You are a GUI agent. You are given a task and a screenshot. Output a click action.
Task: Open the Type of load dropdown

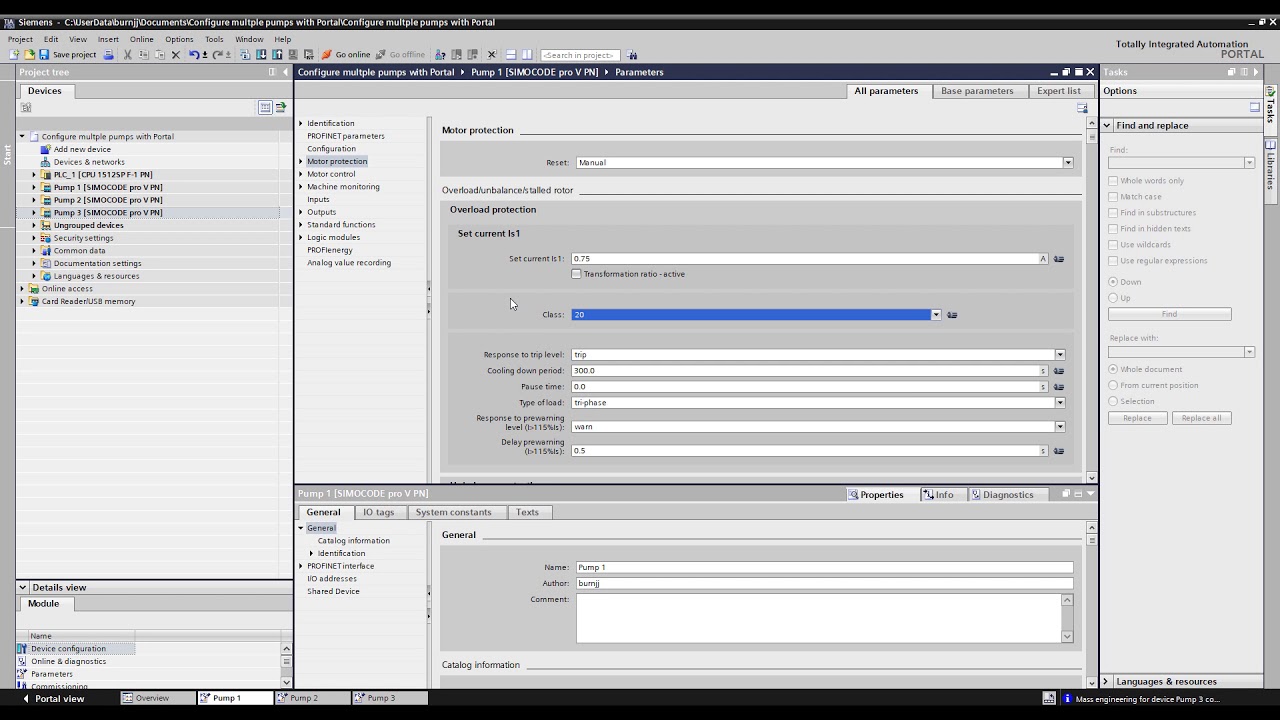coord(1060,403)
